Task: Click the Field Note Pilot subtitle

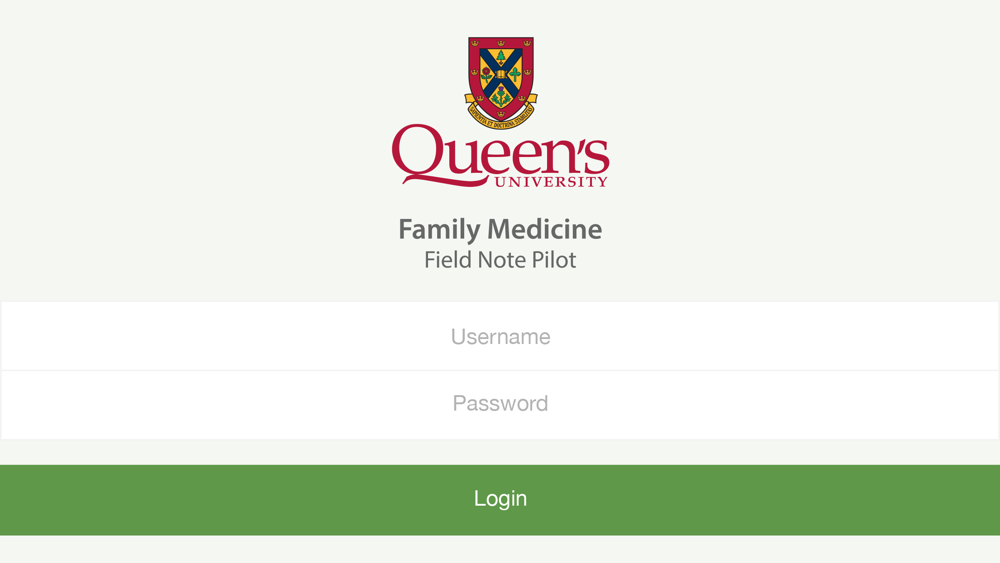Action: tap(500, 260)
